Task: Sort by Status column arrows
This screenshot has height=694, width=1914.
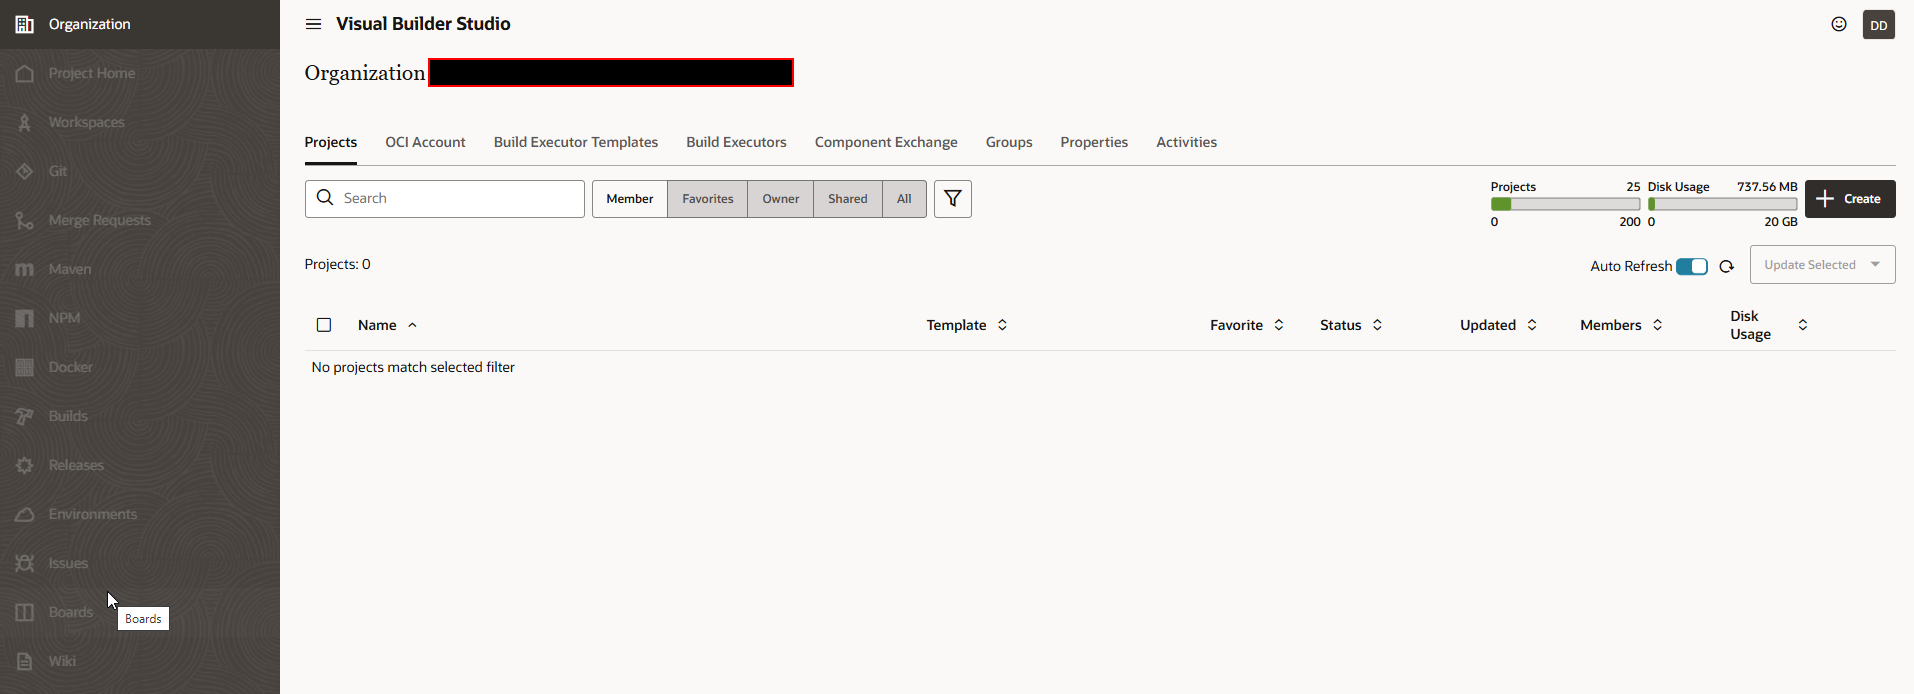Action: tap(1377, 325)
